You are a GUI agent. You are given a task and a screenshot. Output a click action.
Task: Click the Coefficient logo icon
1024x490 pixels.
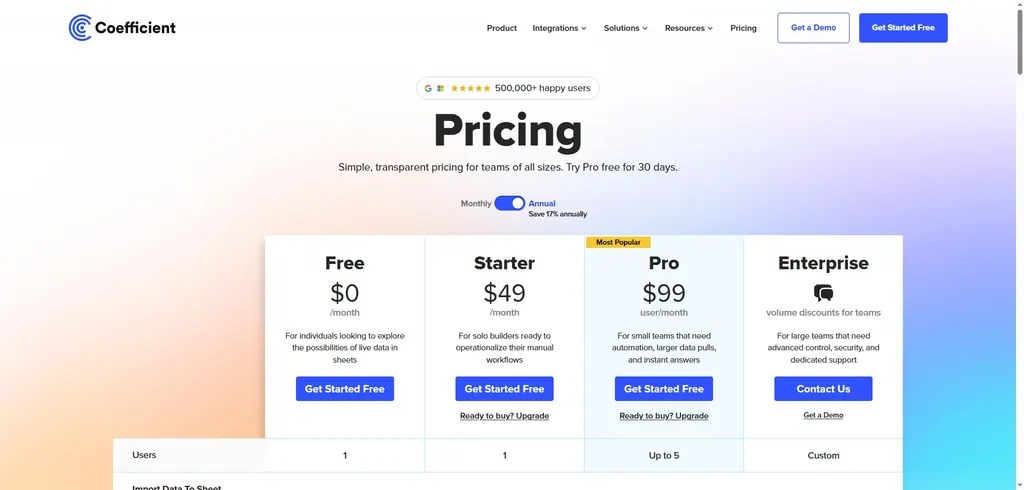tap(80, 28)
